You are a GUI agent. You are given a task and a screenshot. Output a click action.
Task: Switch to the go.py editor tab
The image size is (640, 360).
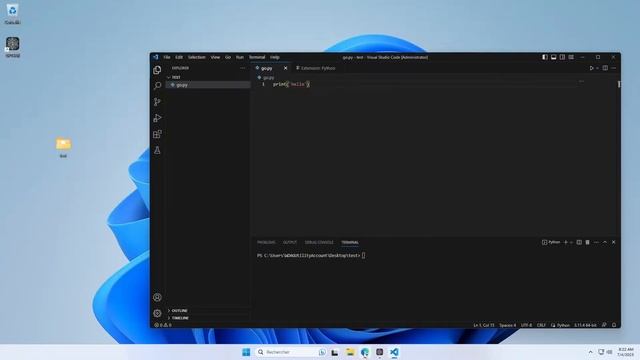[x=267, y=68]
